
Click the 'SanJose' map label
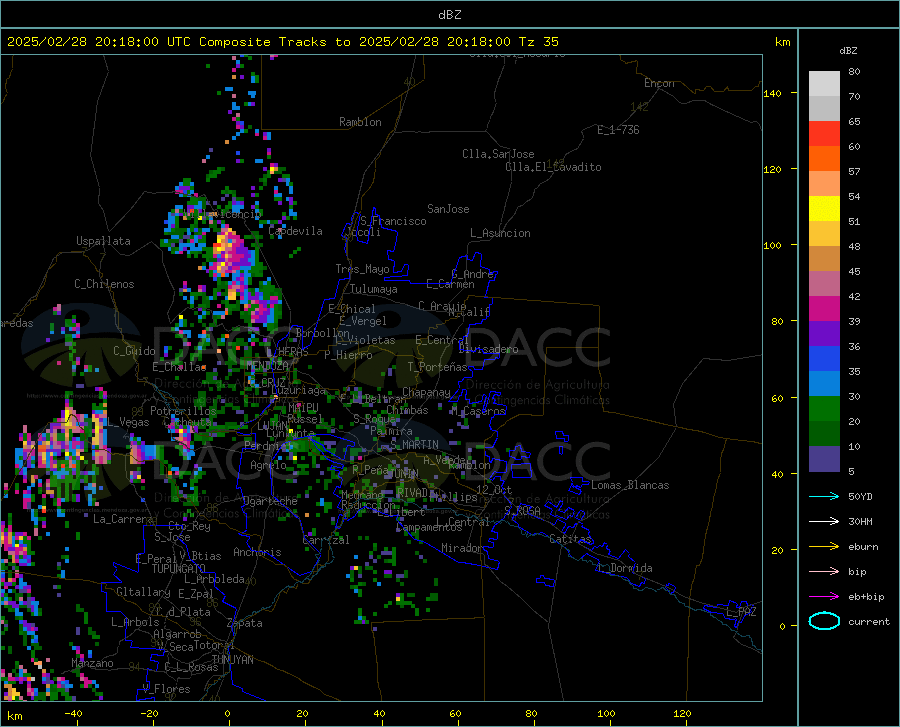point(448,209)
